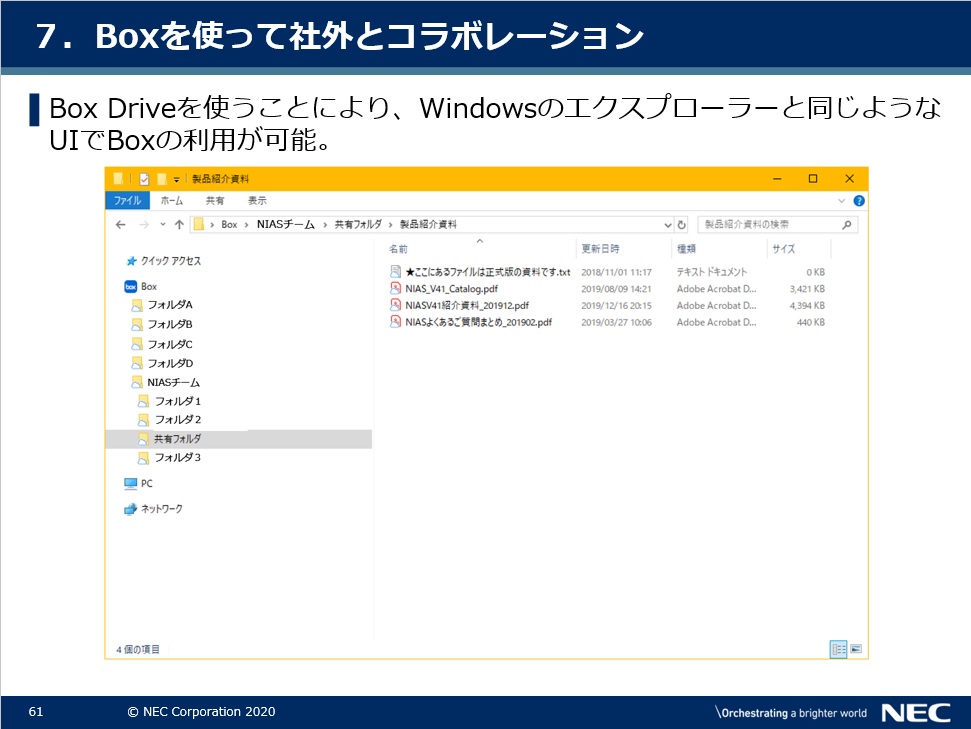Go back with the left arrow button

pyautogui.click(x=121, y=224)
